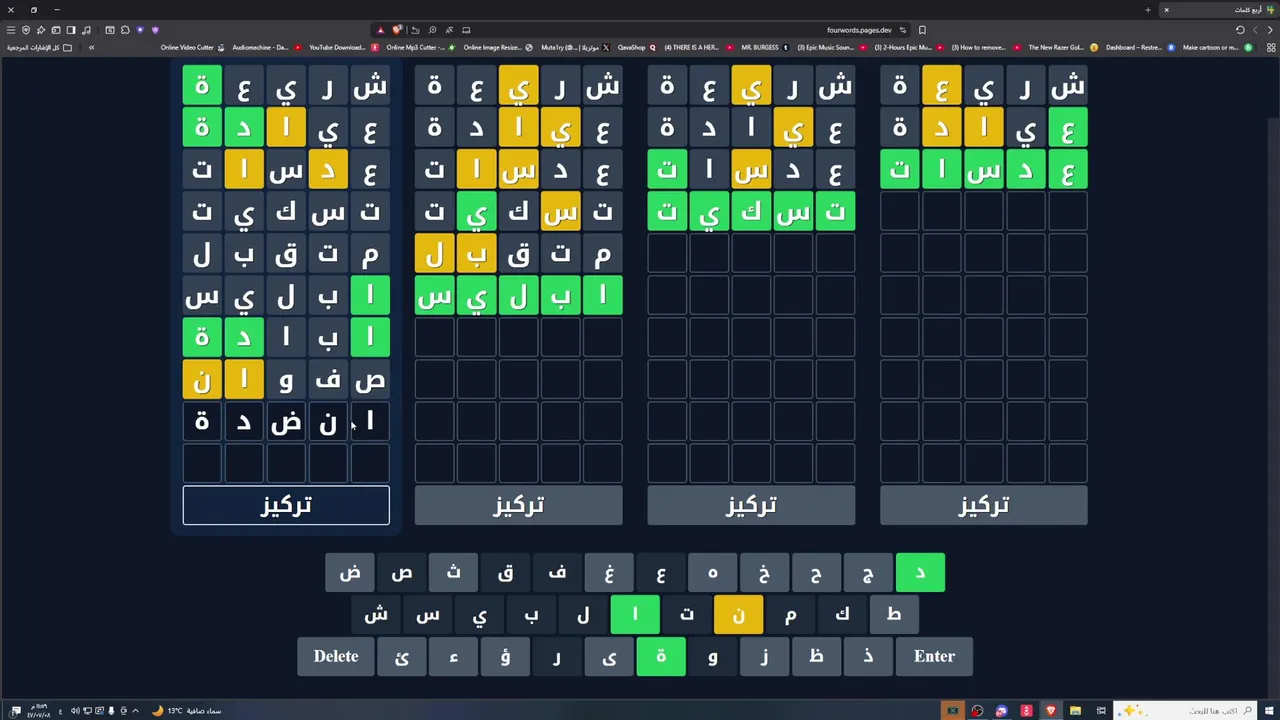This screenshot has height=720, width=1280.
Task: Open the browser hamburger menu
Action: (x=11, y=30)
